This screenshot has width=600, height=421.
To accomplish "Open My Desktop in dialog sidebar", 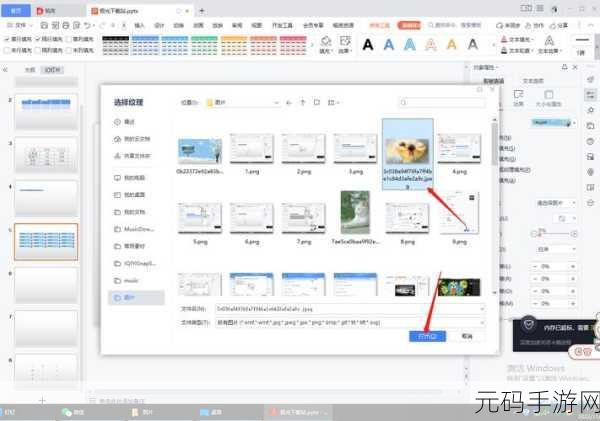I will (x=129, y=195).
